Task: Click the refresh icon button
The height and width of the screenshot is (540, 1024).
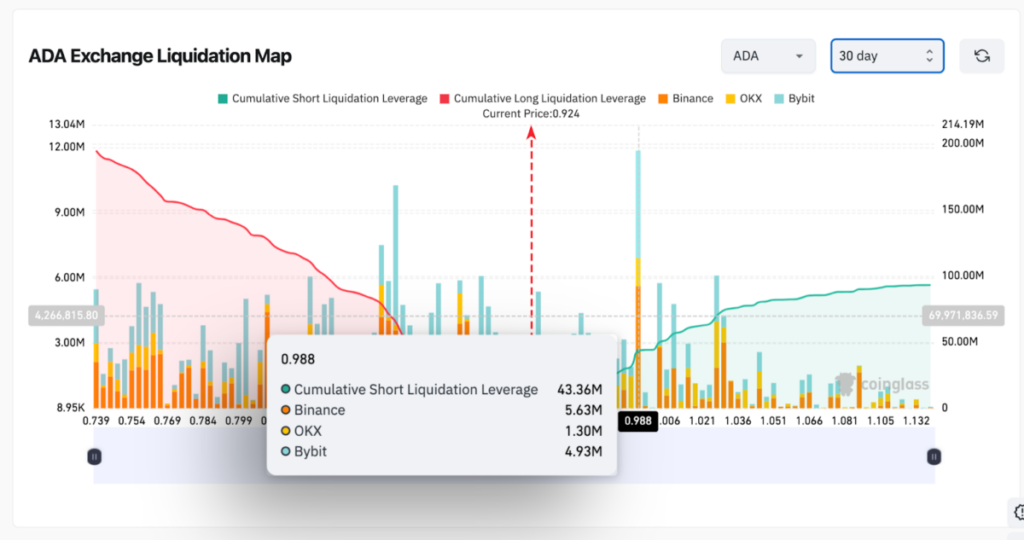Action: 981,56
